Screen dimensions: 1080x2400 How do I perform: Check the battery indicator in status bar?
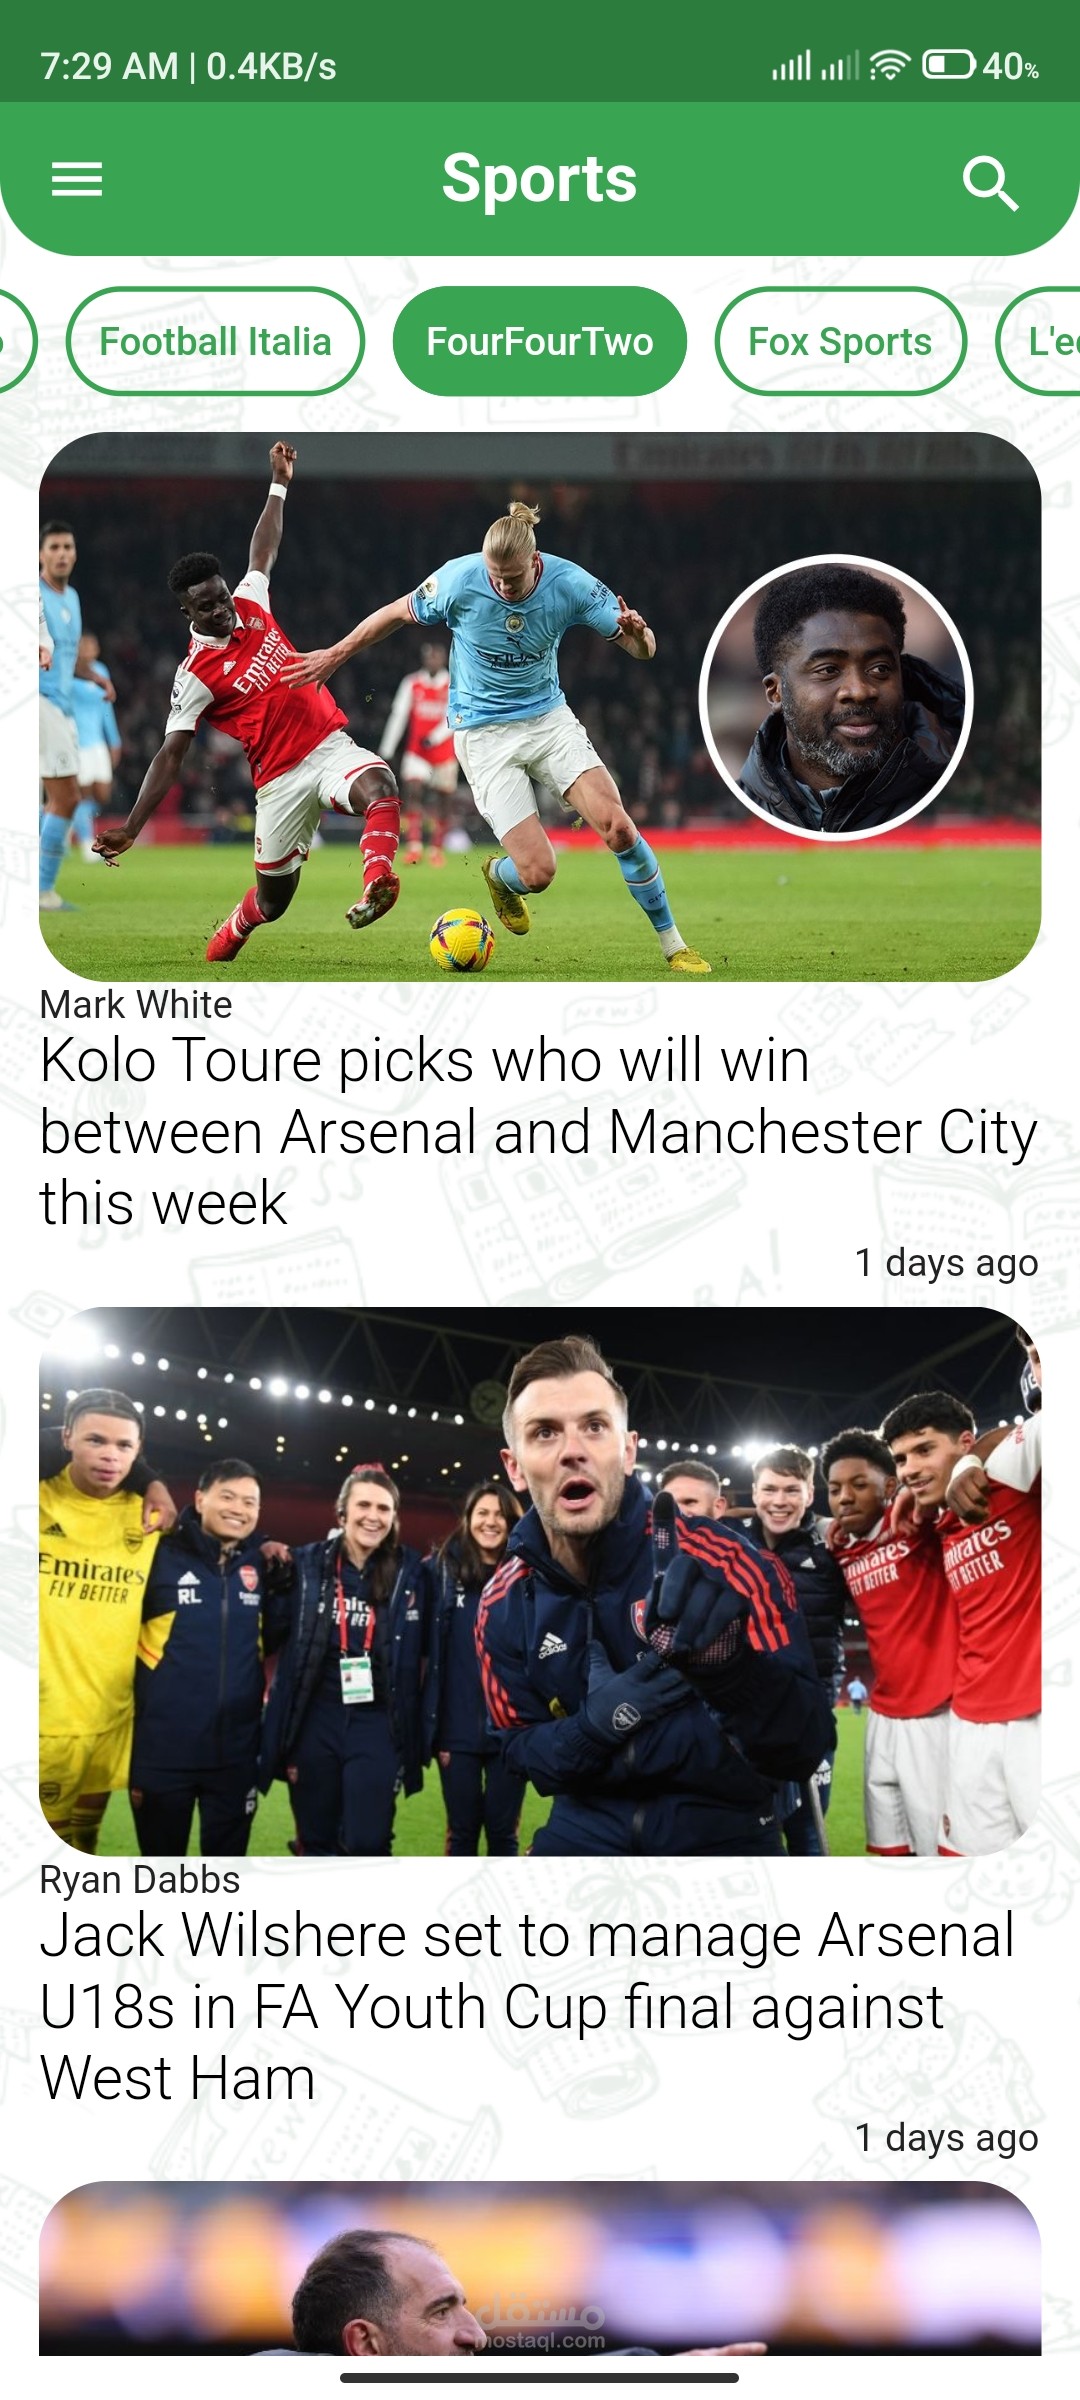(980, 66)
